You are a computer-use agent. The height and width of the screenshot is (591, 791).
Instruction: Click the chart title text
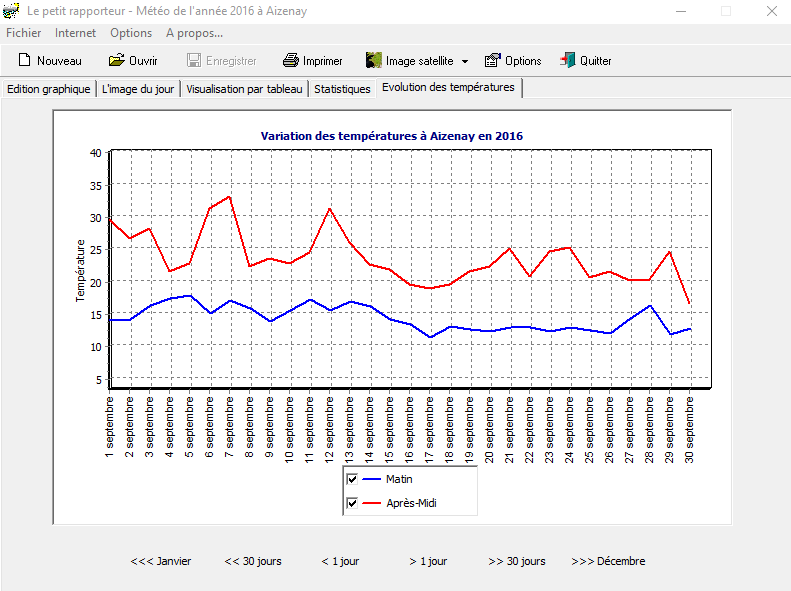392,136
